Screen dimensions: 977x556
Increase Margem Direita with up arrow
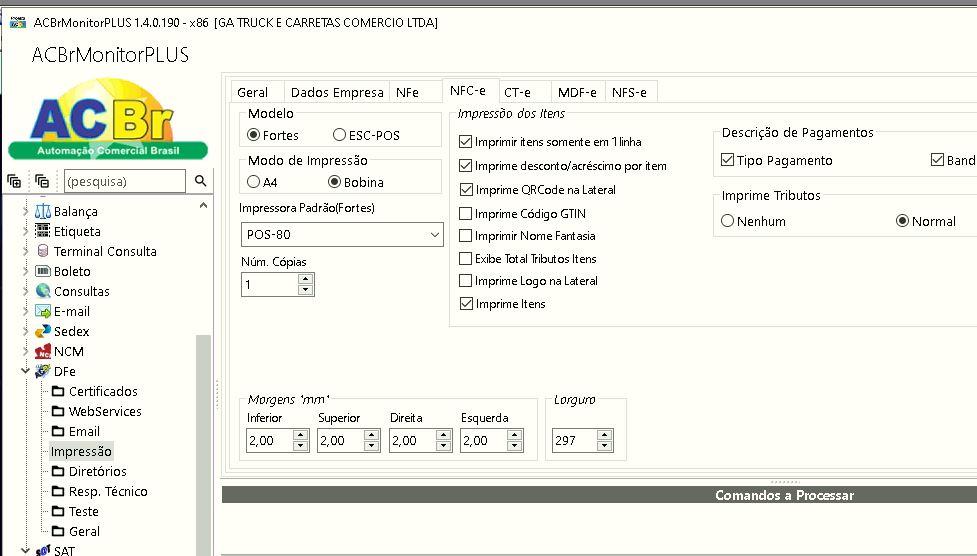pyautogui.click(x=444, y=435)
